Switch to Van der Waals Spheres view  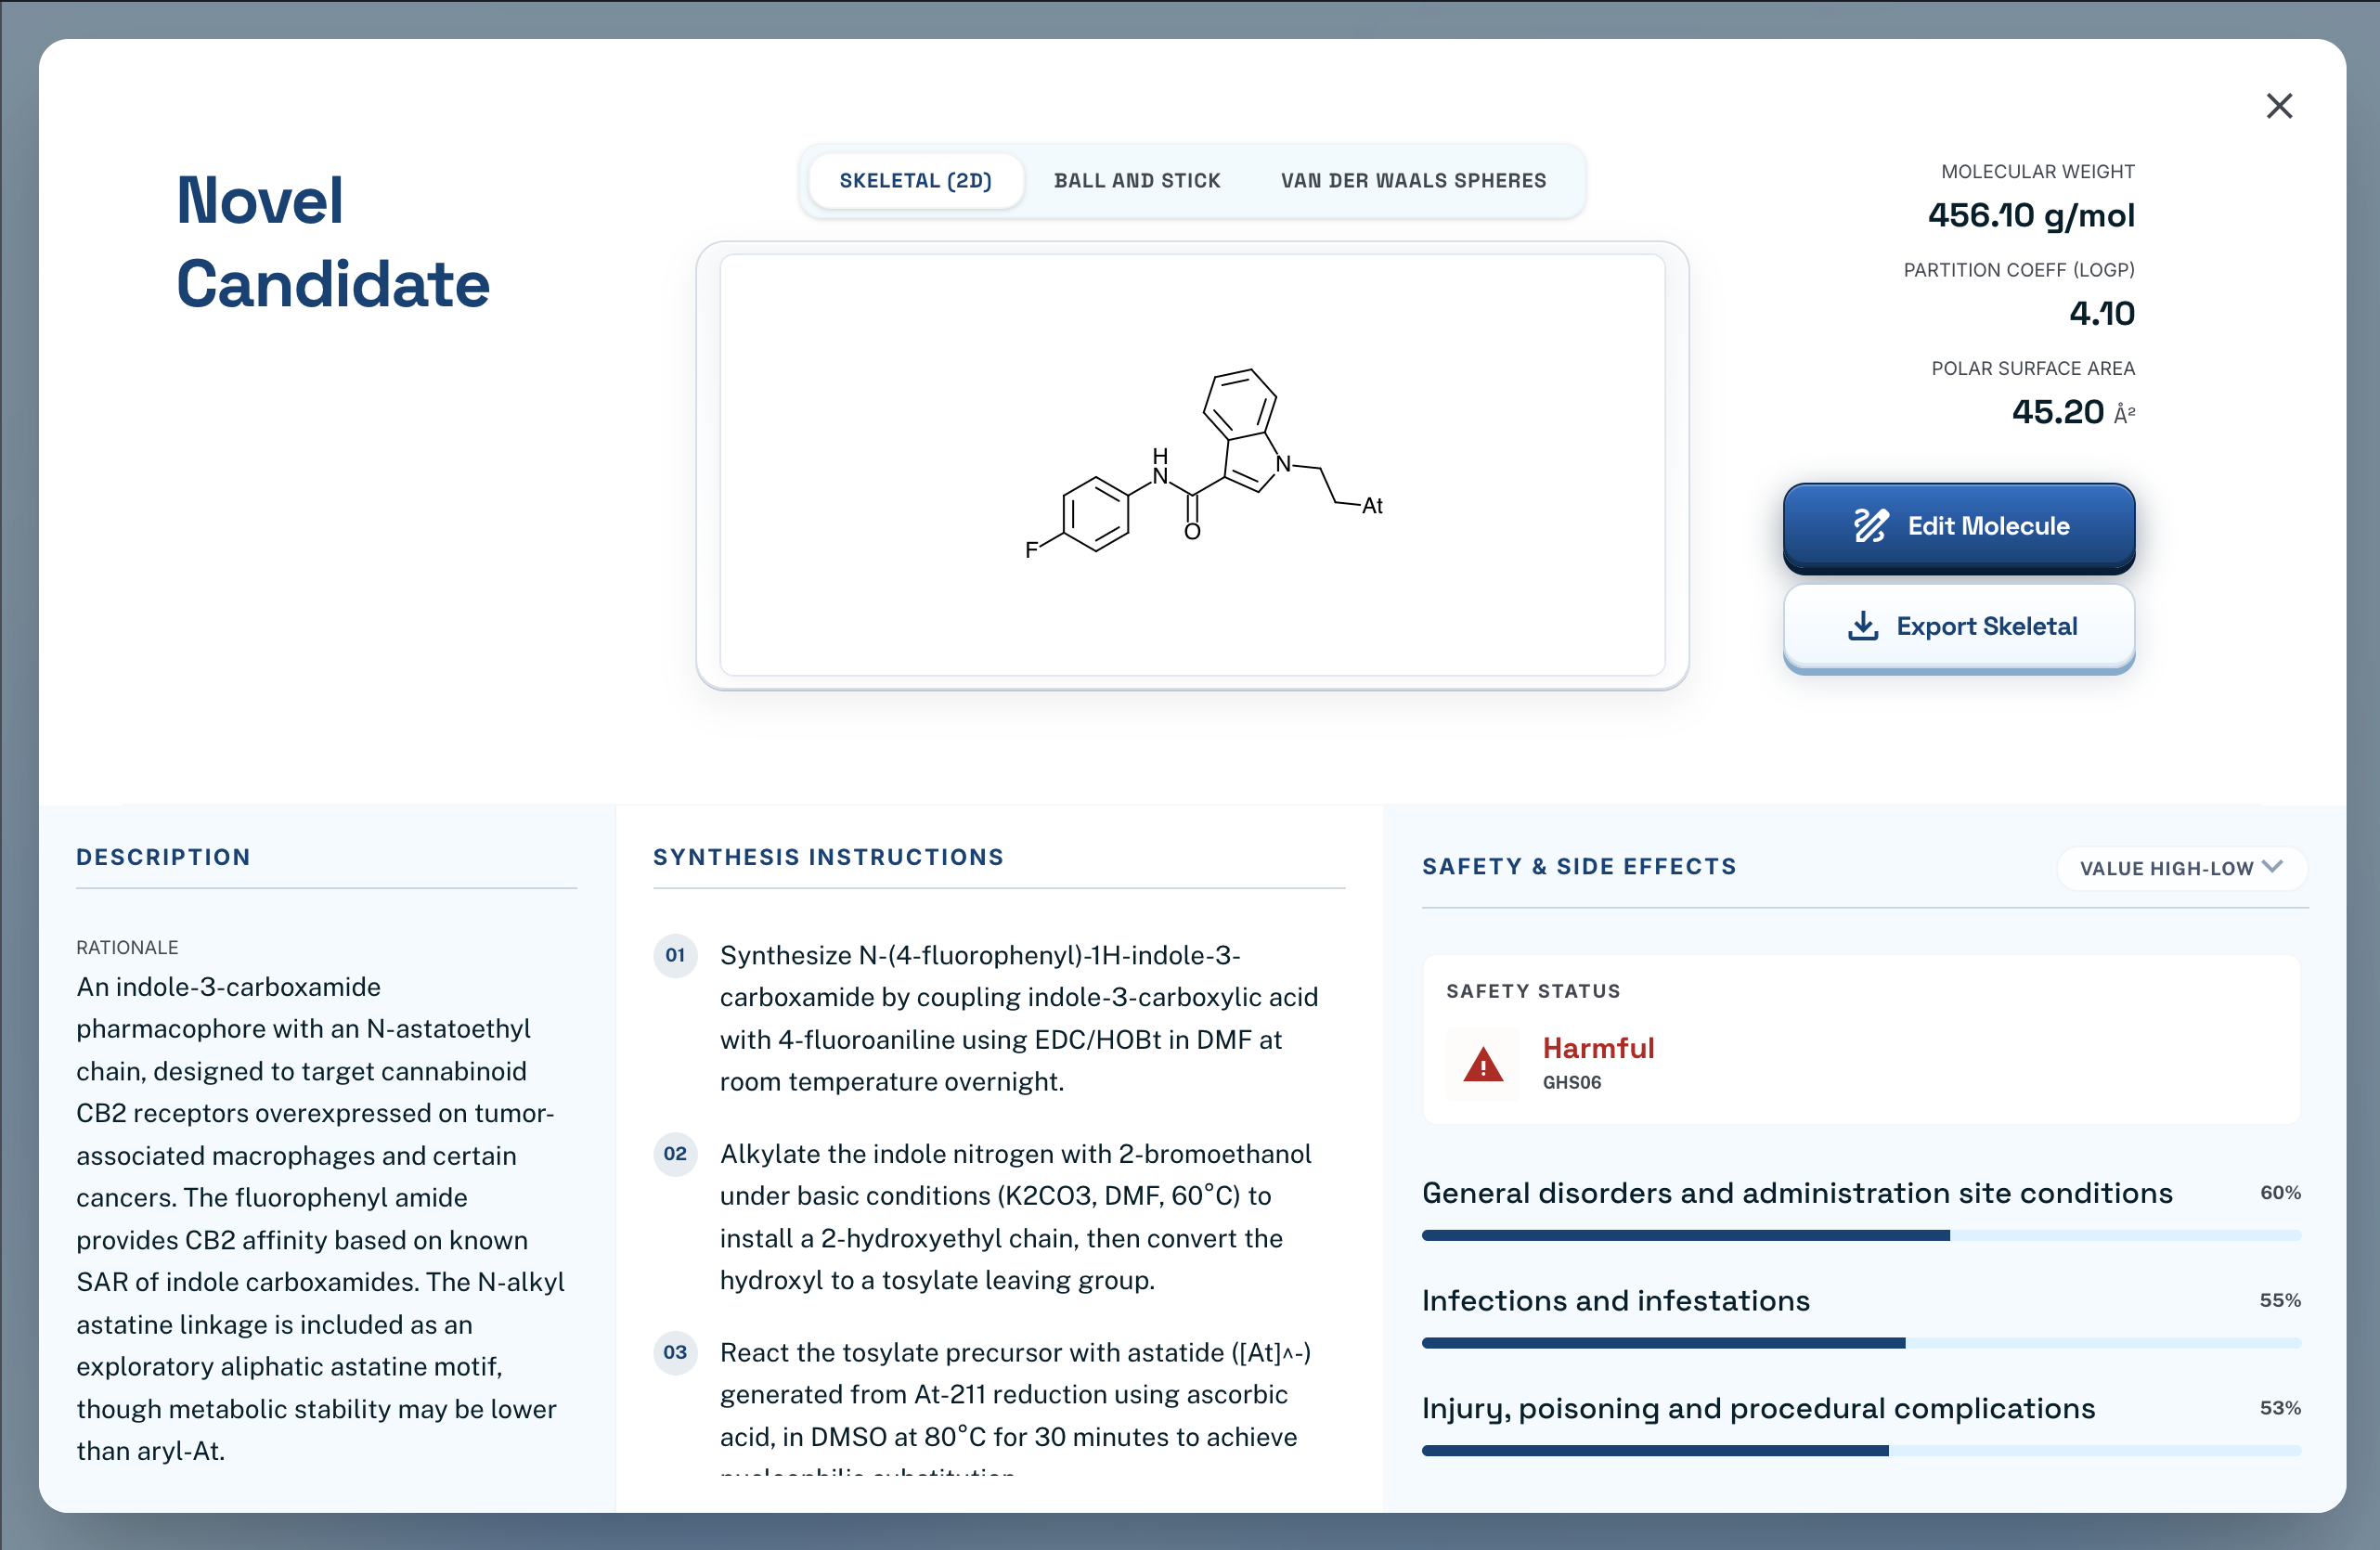coord(1413,181)
